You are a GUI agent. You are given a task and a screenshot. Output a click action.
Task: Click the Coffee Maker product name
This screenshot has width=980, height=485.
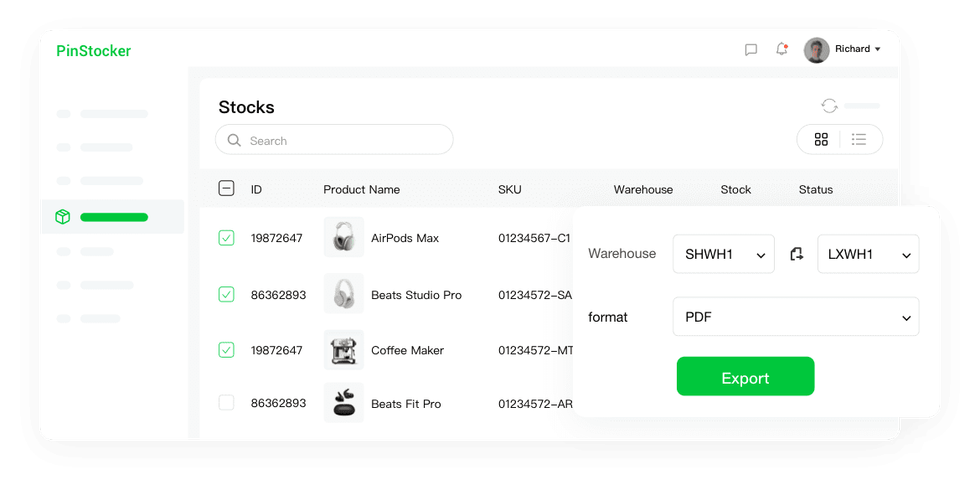[x=408, y=351]
